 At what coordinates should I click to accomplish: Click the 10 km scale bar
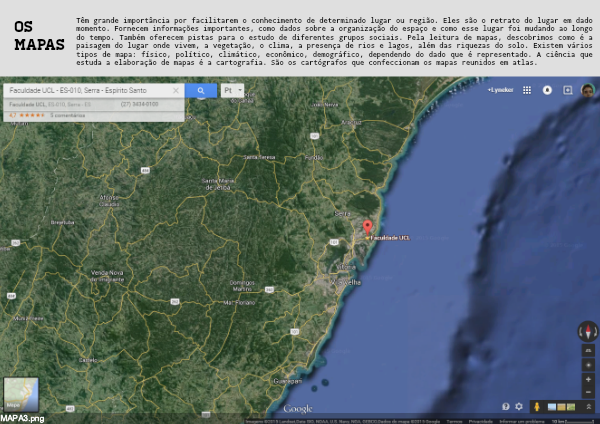click(573, 421)
